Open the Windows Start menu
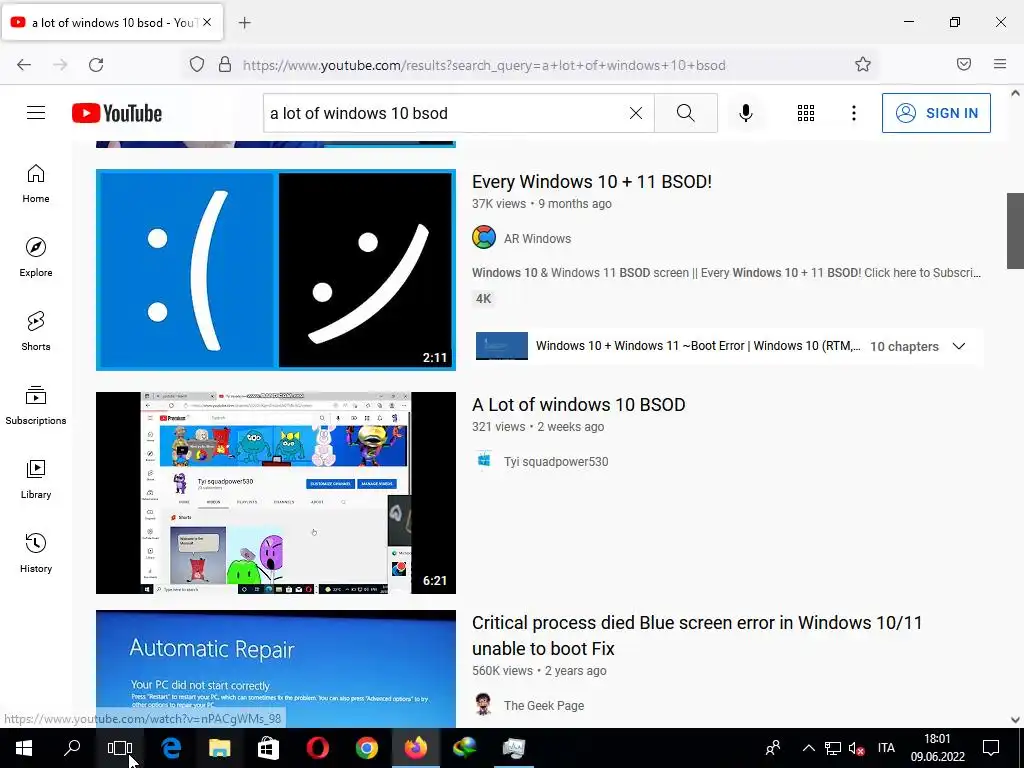This screenshot has height=768, width=1024. [24, 748]
